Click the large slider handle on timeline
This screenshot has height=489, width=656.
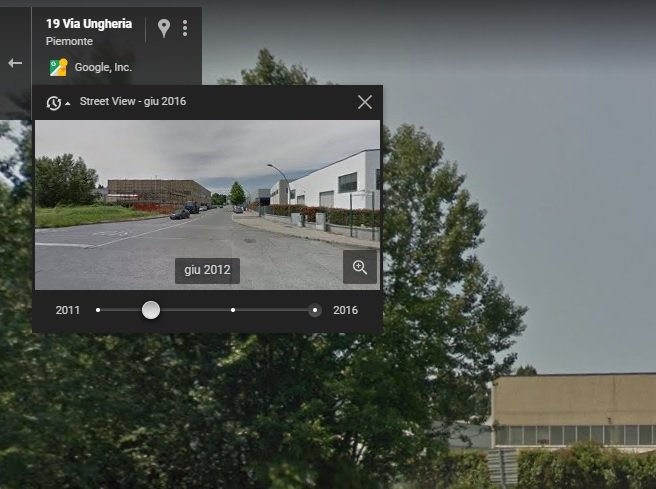pos(151,310)
